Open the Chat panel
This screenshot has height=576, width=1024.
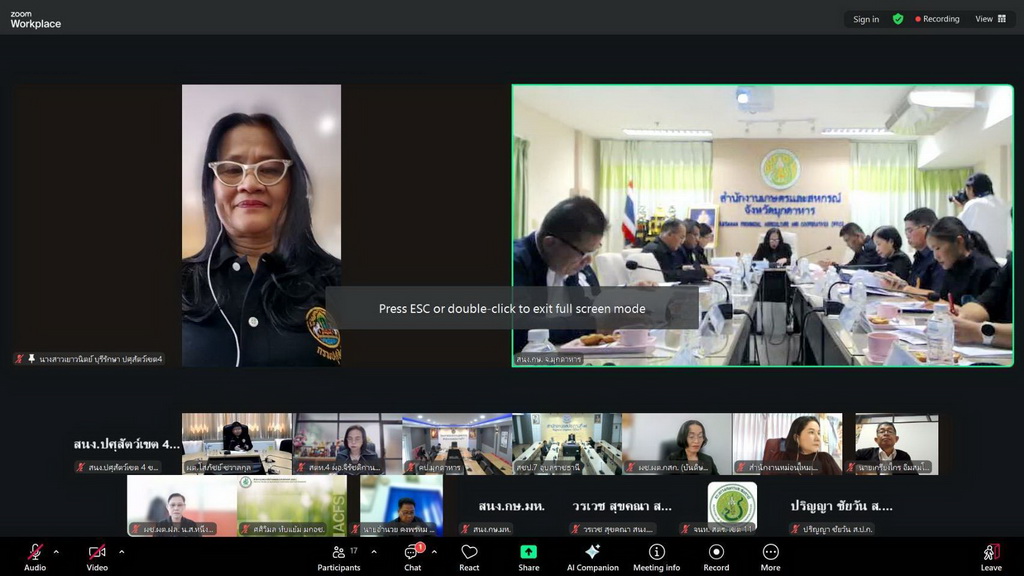(x=412, y=552)
